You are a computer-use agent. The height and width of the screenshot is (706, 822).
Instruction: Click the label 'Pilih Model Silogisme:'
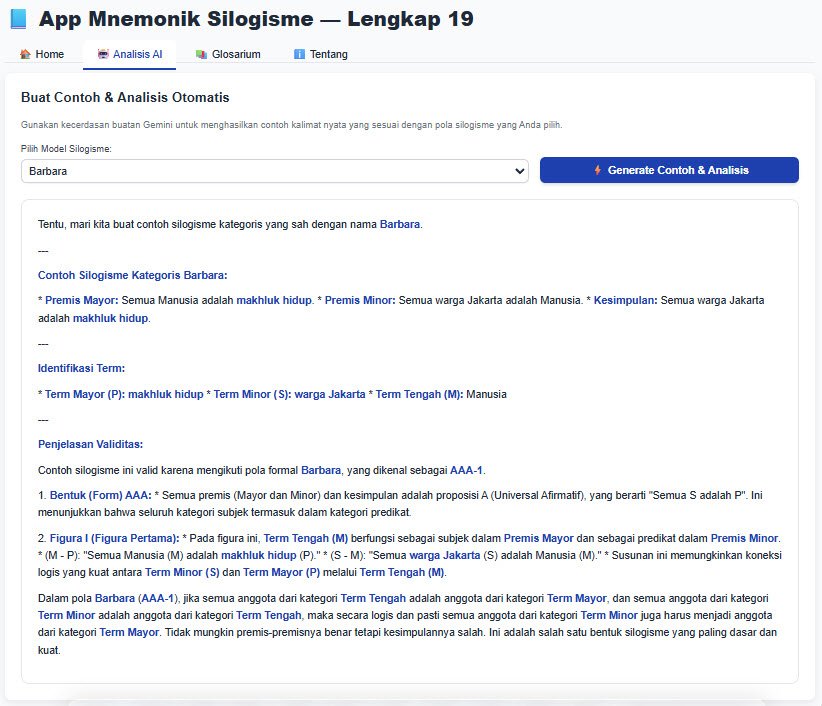[x=66, y=149]
